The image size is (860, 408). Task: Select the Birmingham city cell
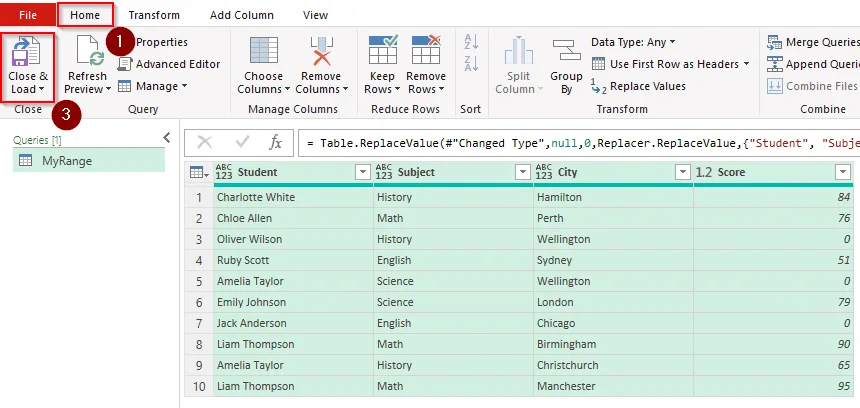pos(613,344)
